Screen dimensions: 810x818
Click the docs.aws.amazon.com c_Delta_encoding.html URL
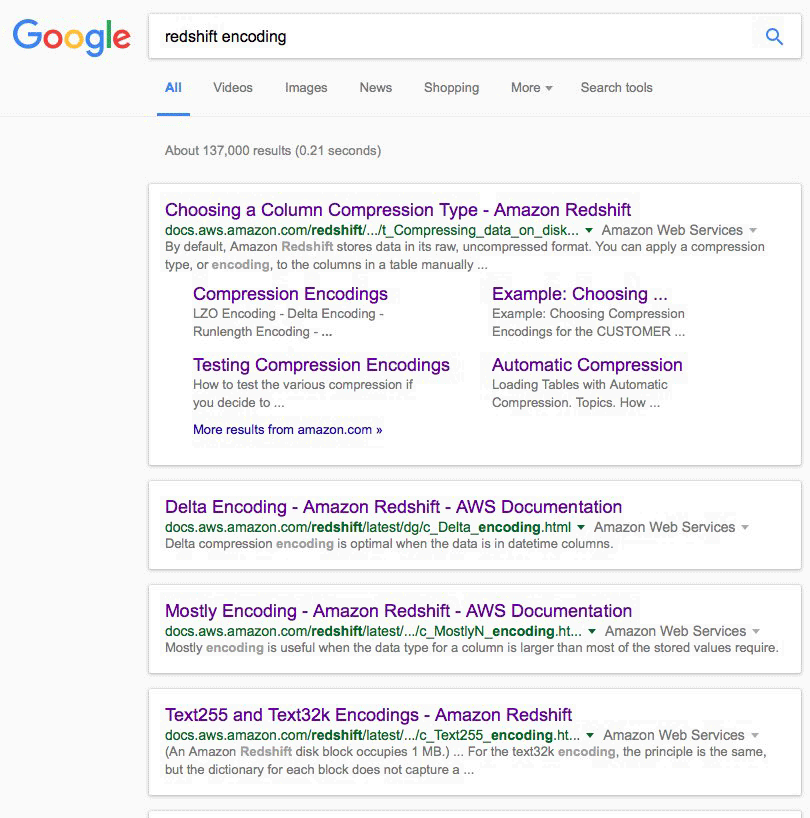pos(368,527)
